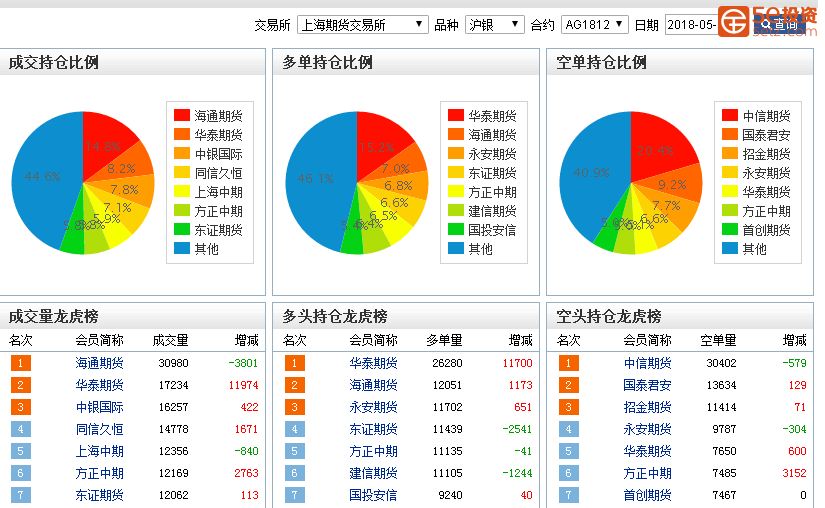Click rank 5 badge in 空头持仓龙虎榜
This screenshot has height=508, width=825.
click(x=569, y=451)
